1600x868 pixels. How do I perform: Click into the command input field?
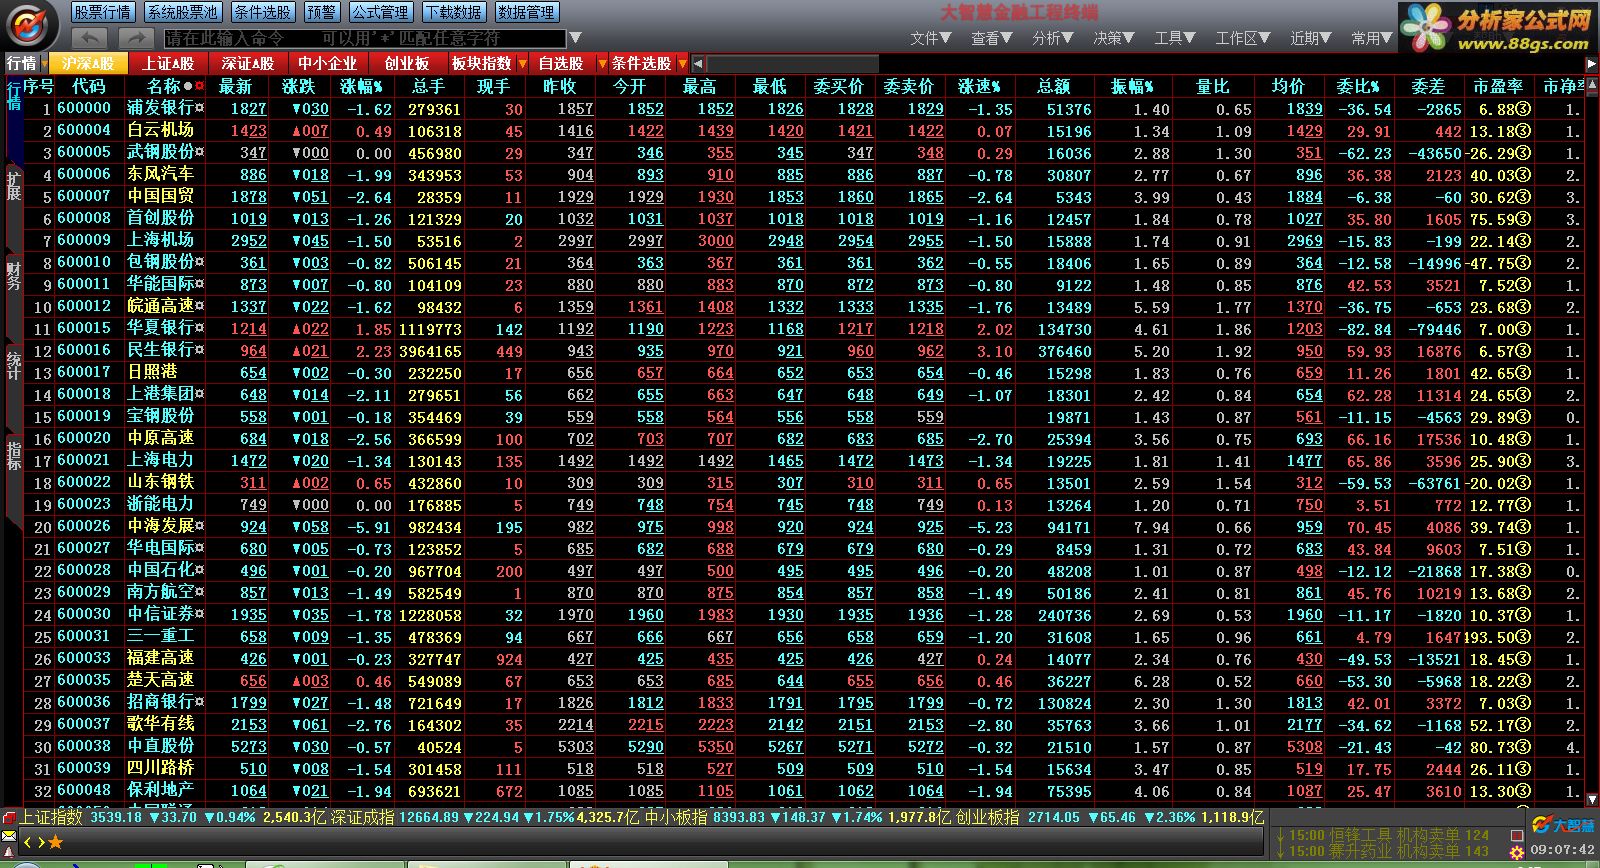[x=365, y=38]
